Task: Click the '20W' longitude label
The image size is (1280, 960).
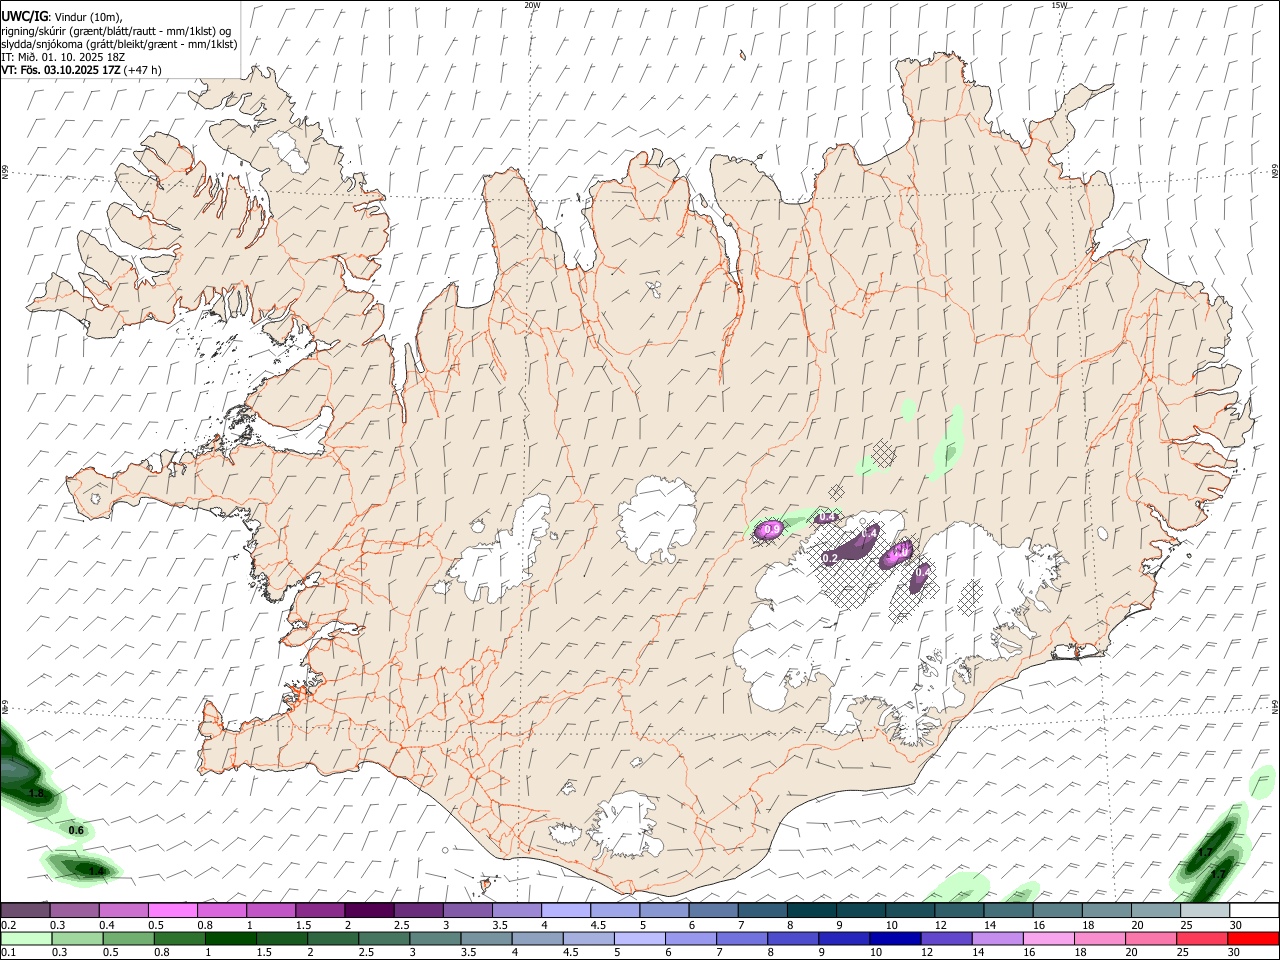Action: [532, 5]
